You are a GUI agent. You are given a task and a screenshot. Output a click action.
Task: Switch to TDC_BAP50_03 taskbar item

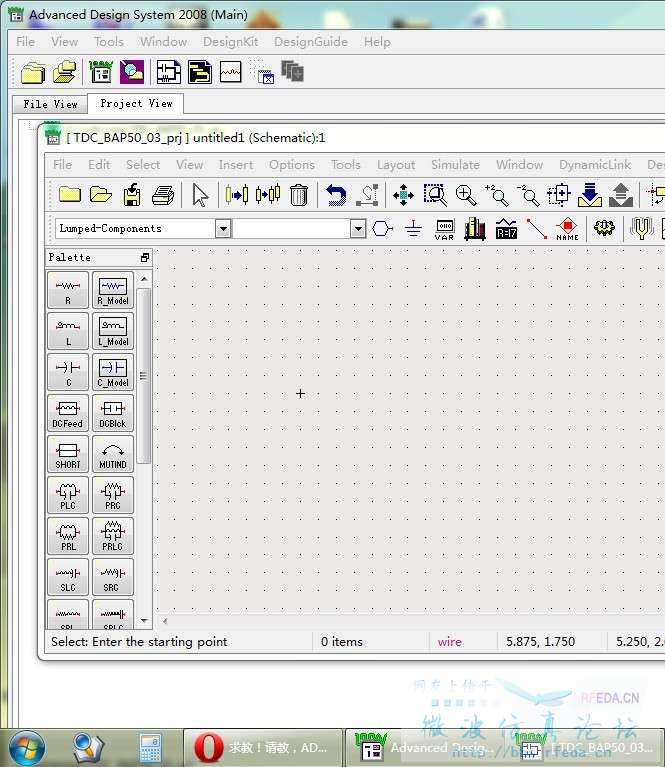(585, 747)
